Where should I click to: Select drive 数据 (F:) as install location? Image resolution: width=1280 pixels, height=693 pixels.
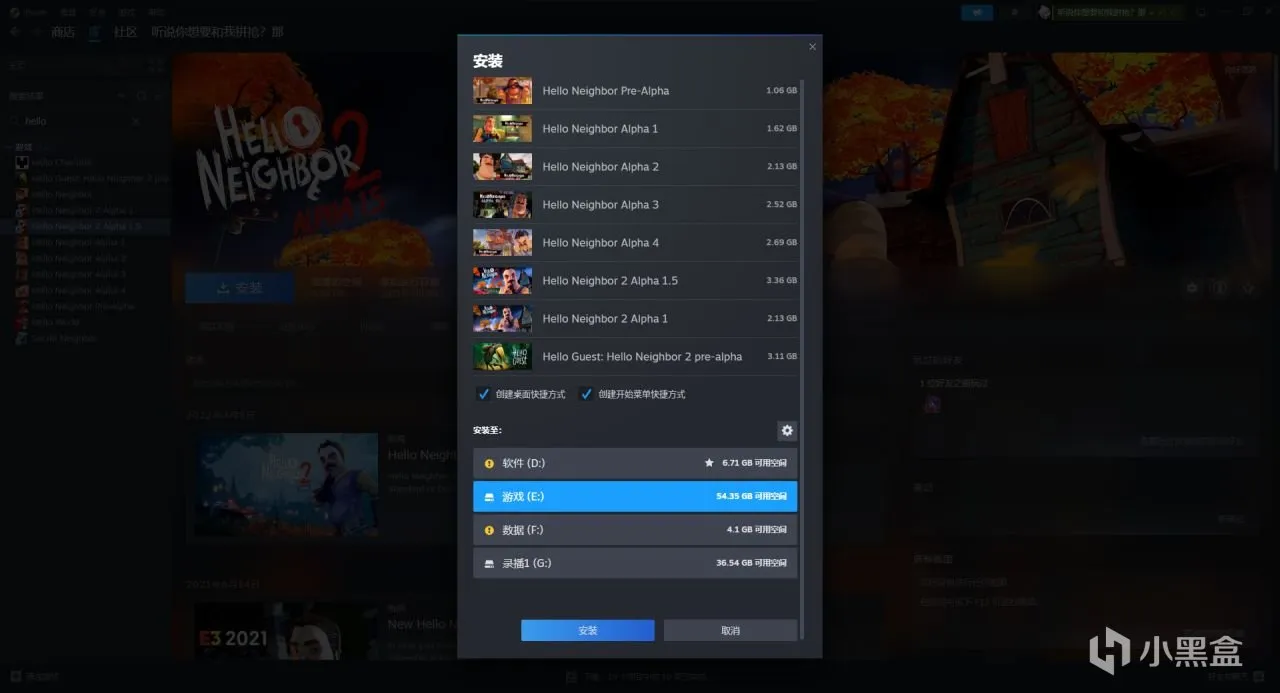pyautogui.click(x=635, y=529)
